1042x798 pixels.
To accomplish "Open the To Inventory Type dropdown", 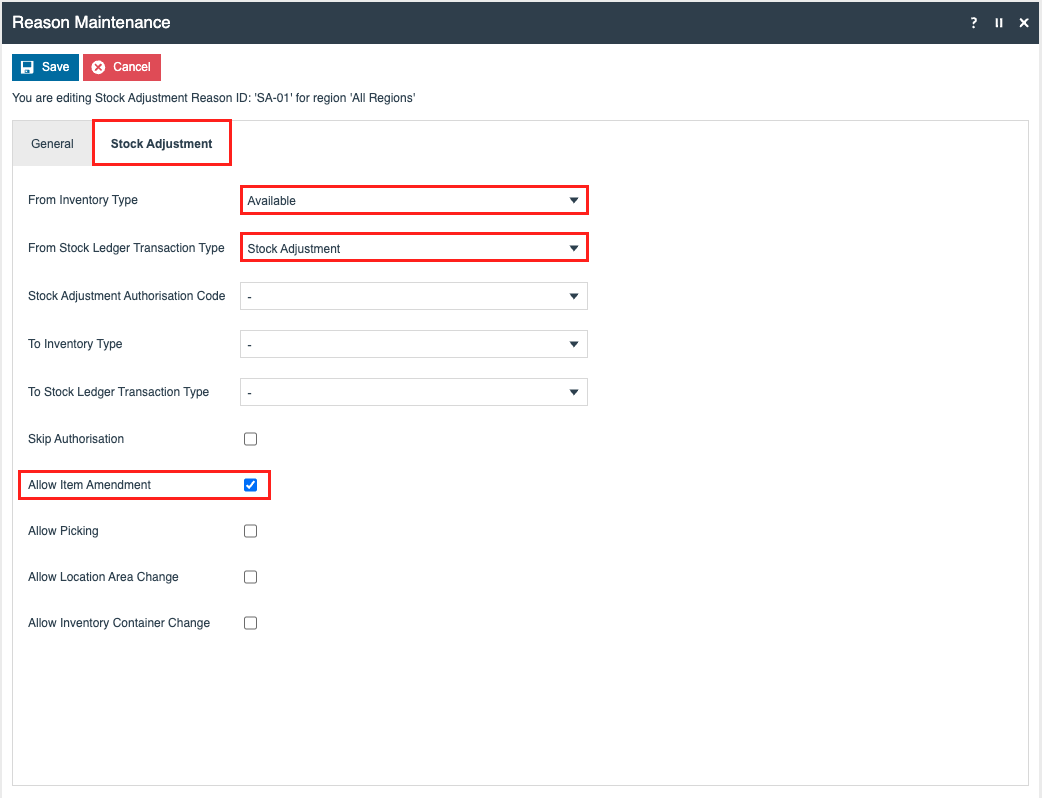I will (413, 344).
